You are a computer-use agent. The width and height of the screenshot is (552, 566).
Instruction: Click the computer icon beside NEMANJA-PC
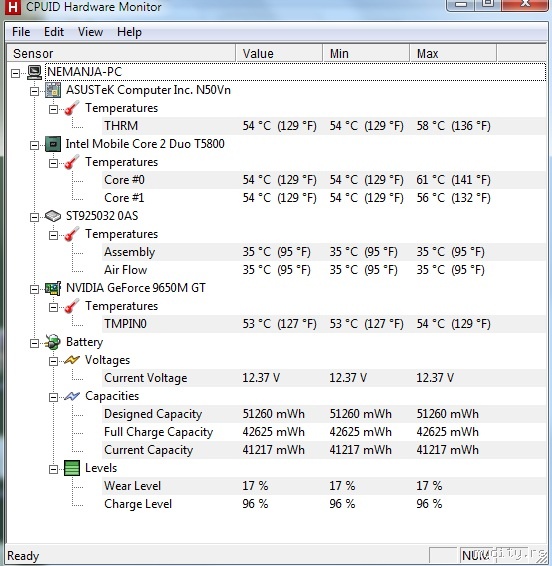(x=35, y=72)
